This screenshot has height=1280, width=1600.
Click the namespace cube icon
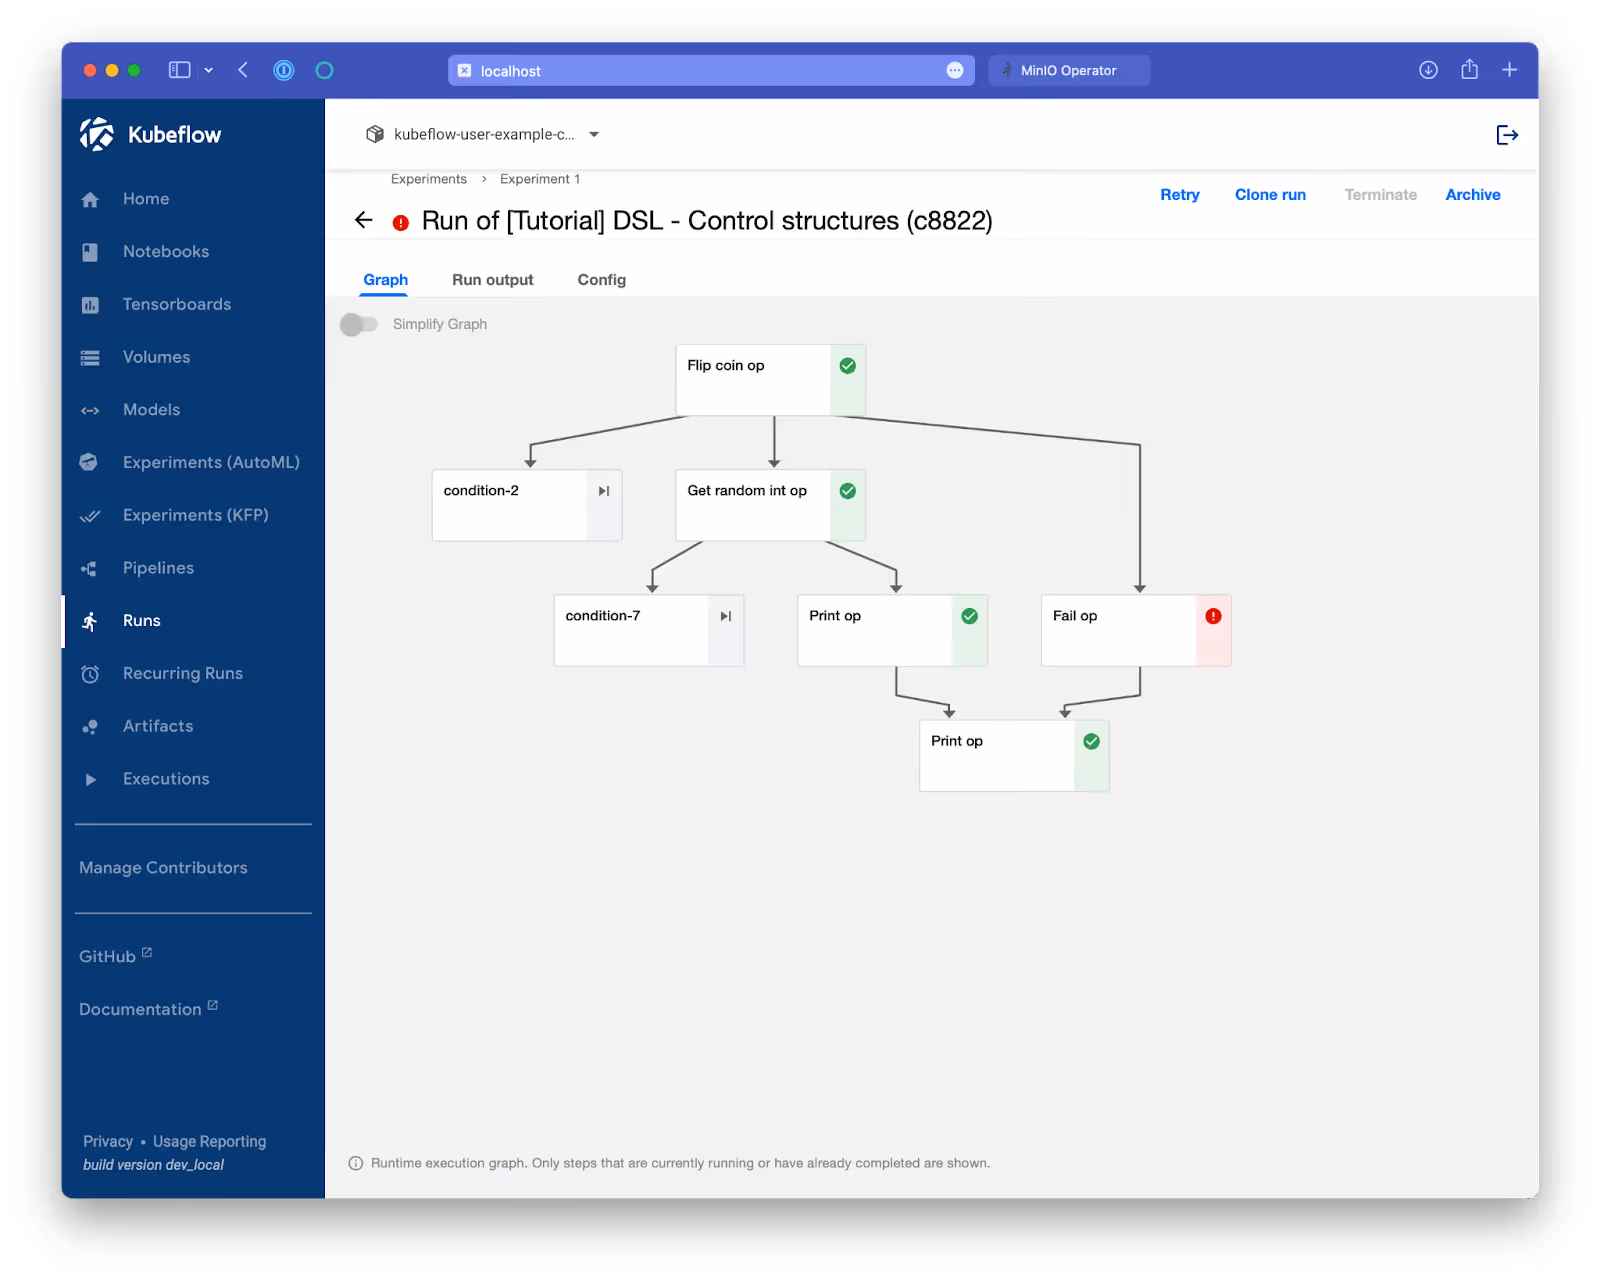(375, 134)
